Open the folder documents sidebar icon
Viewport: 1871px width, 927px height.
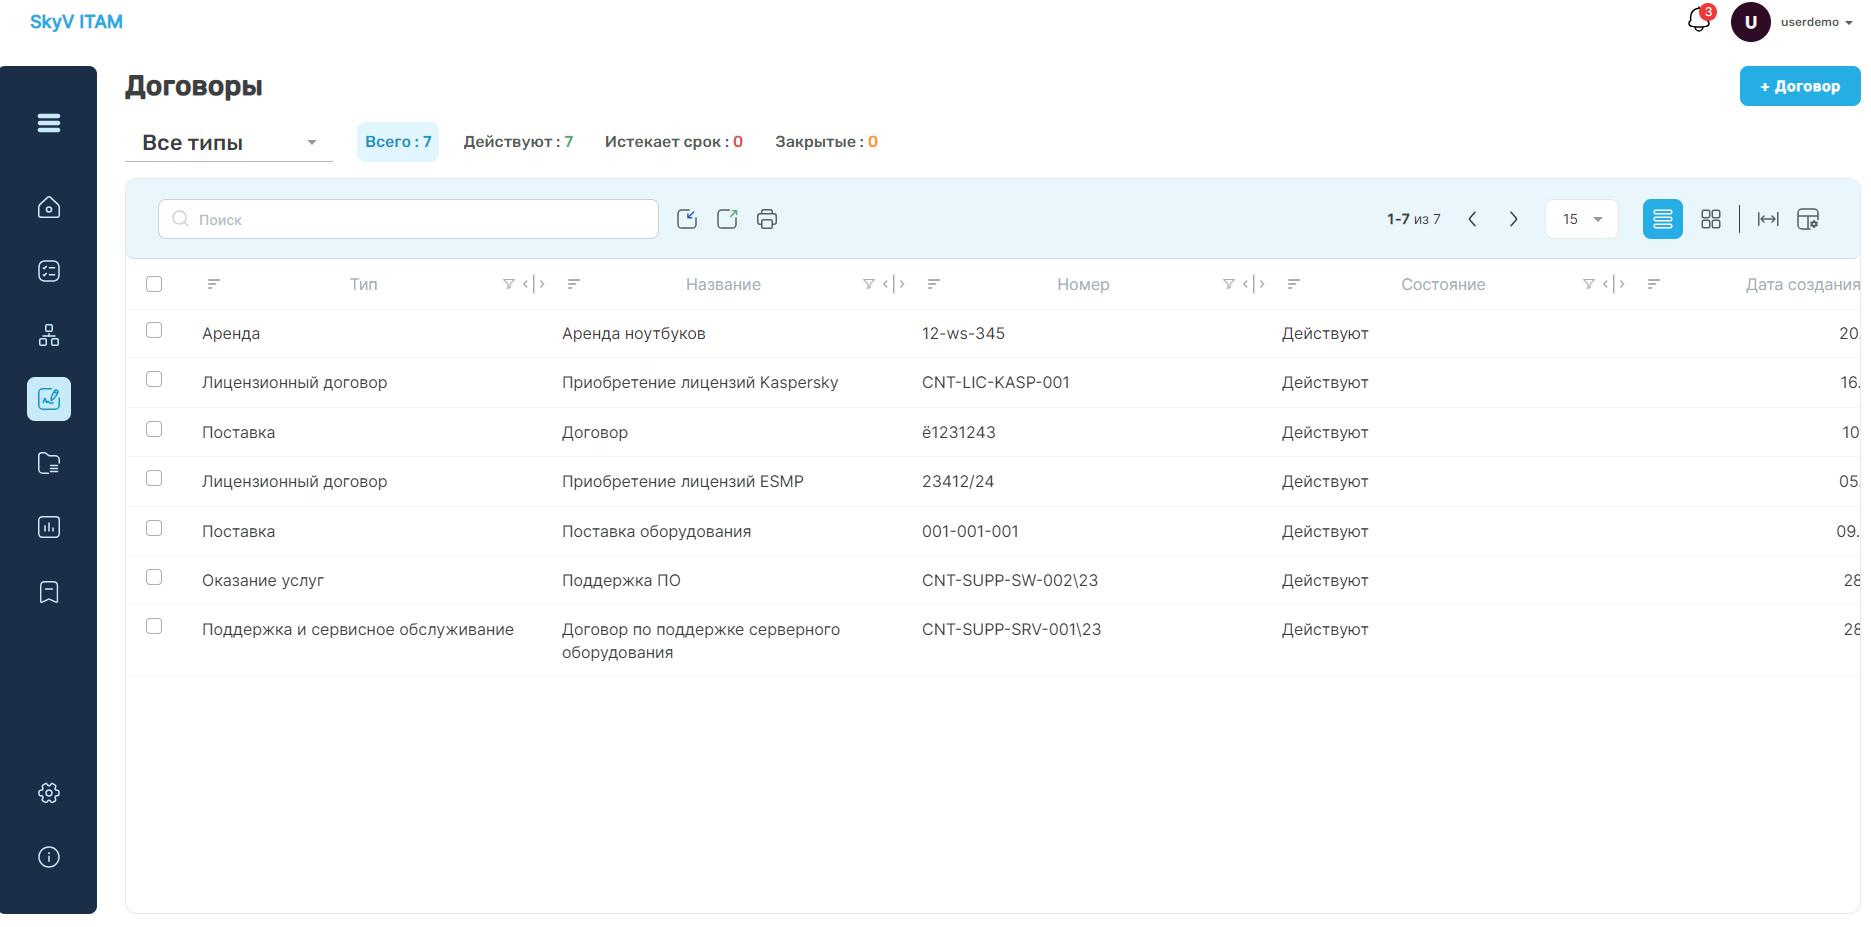48,463
